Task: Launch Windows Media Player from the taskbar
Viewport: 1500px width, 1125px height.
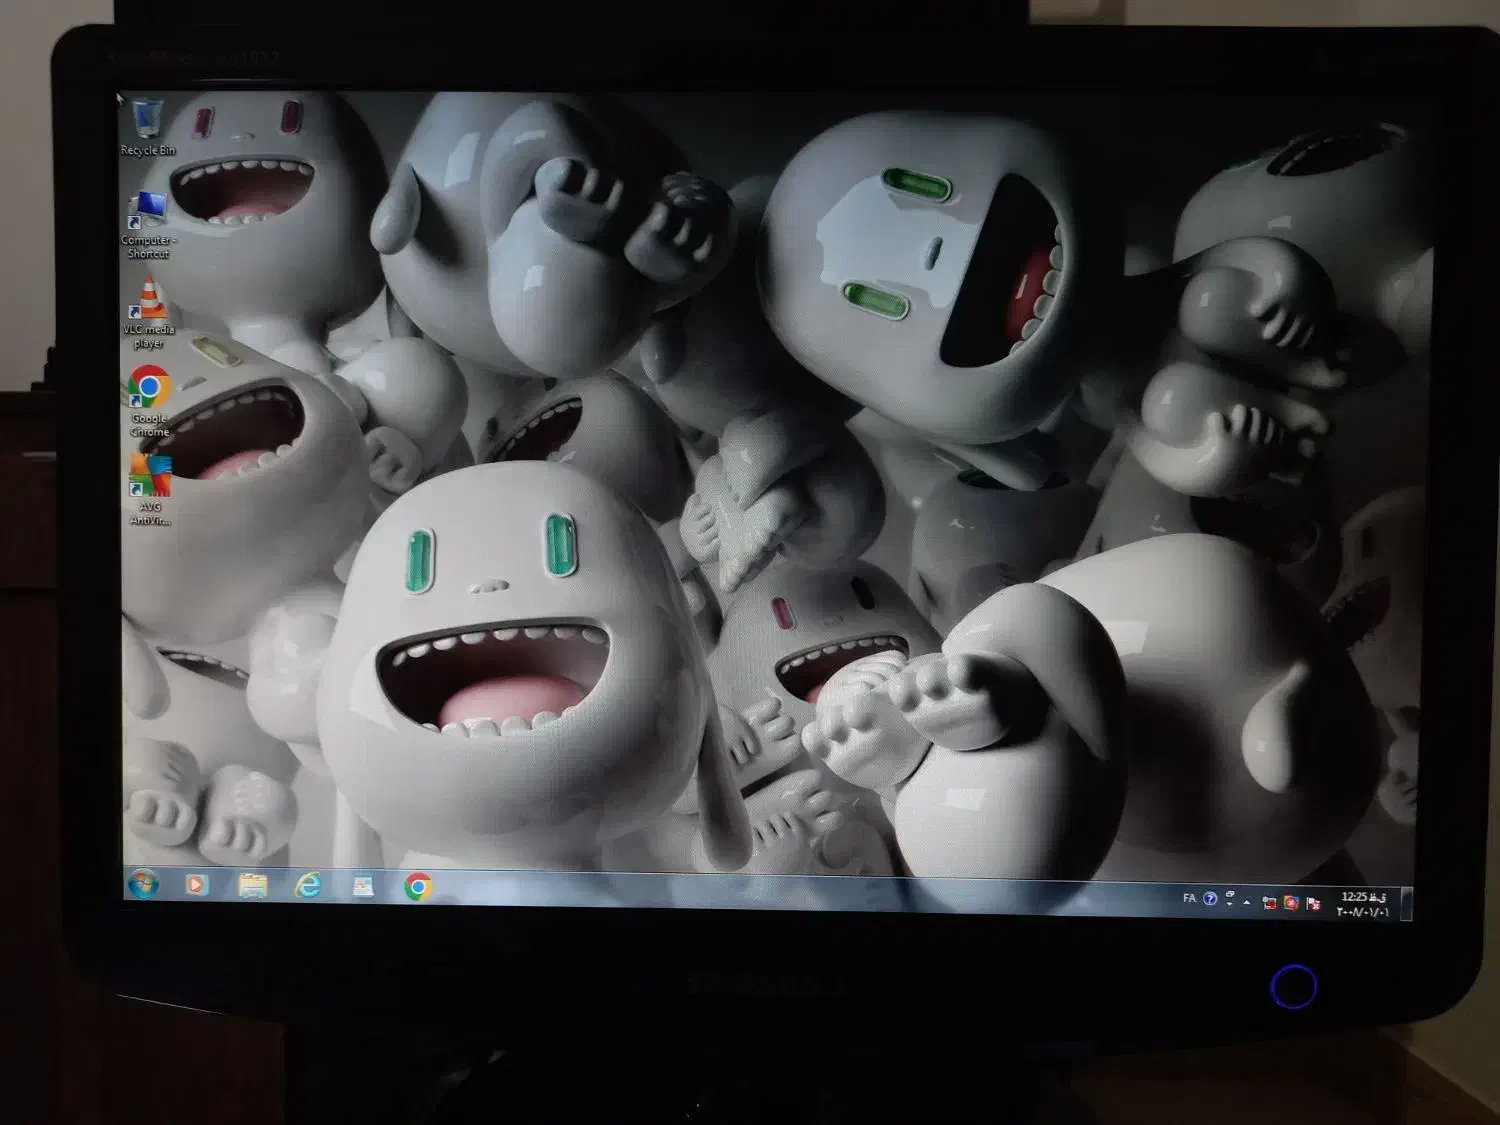Action: point(197,885)
